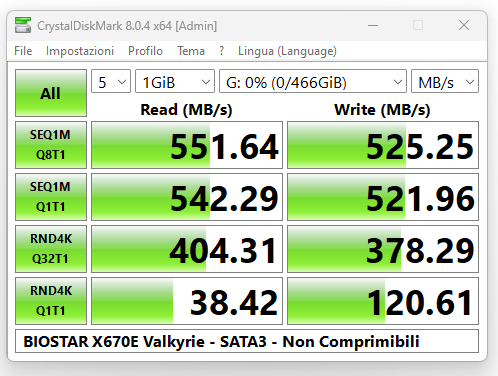This screenshot has width=498, height=376.
Task: Select the 38.42 read result
Action: [x=187, y=301]
